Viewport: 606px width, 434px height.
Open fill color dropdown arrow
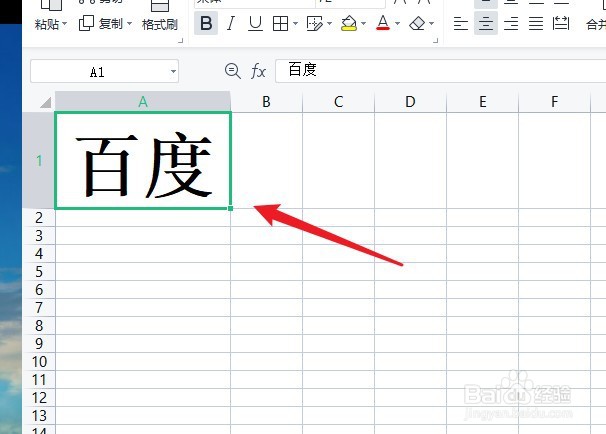coord(363,24)
